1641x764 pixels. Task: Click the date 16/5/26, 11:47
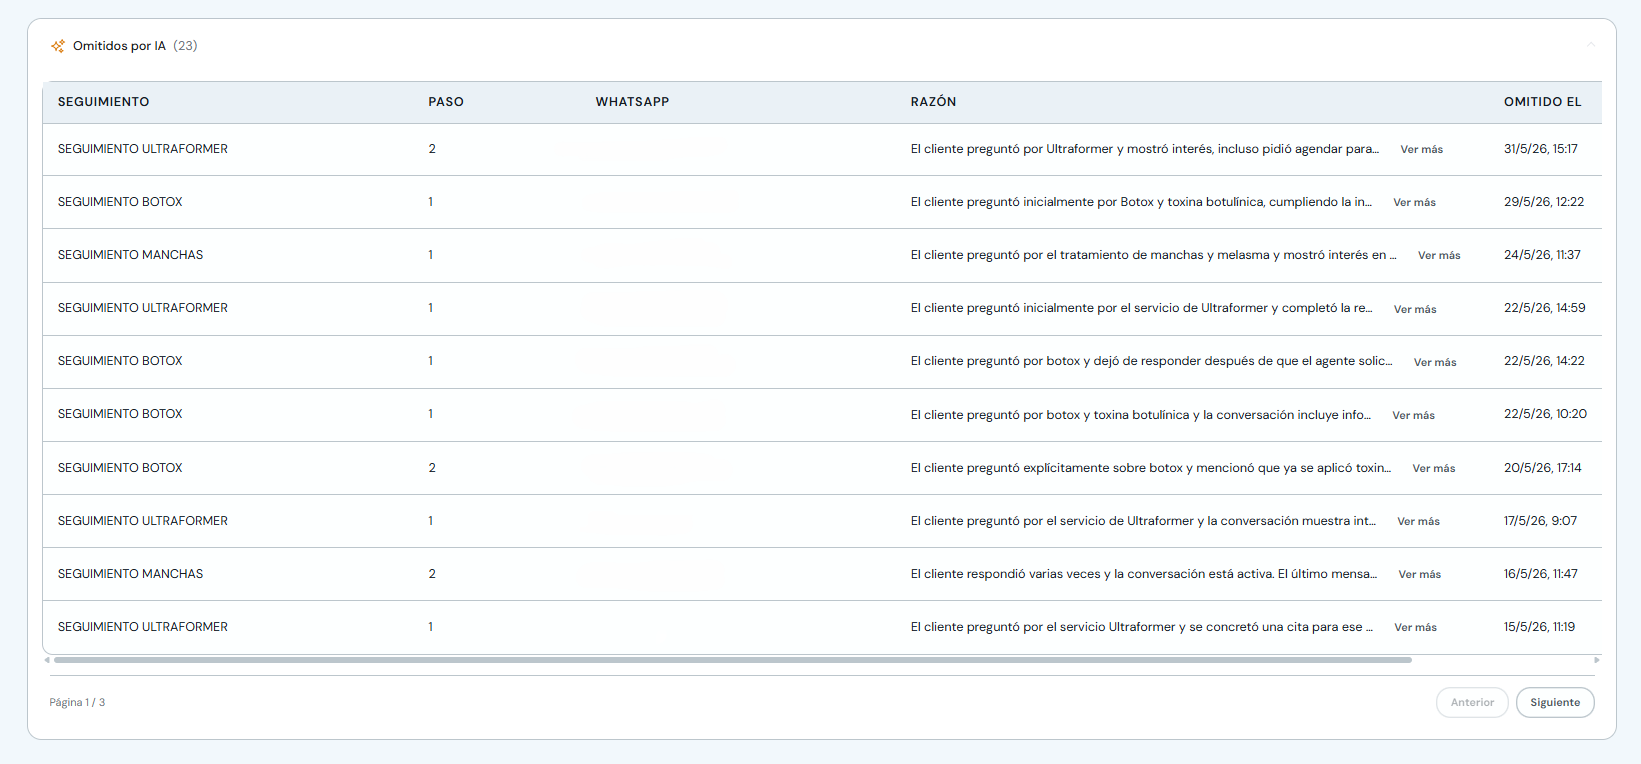pos(1541,574)
